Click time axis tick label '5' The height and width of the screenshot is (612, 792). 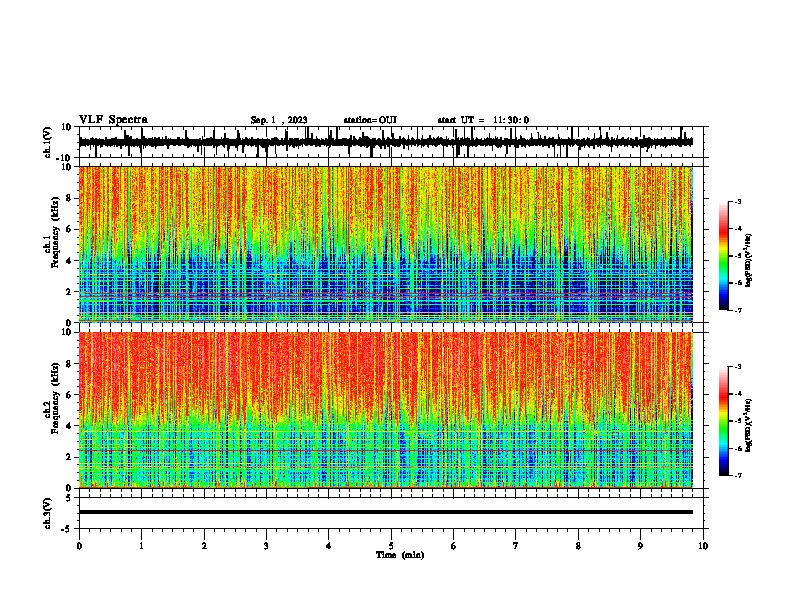(391, 546)
